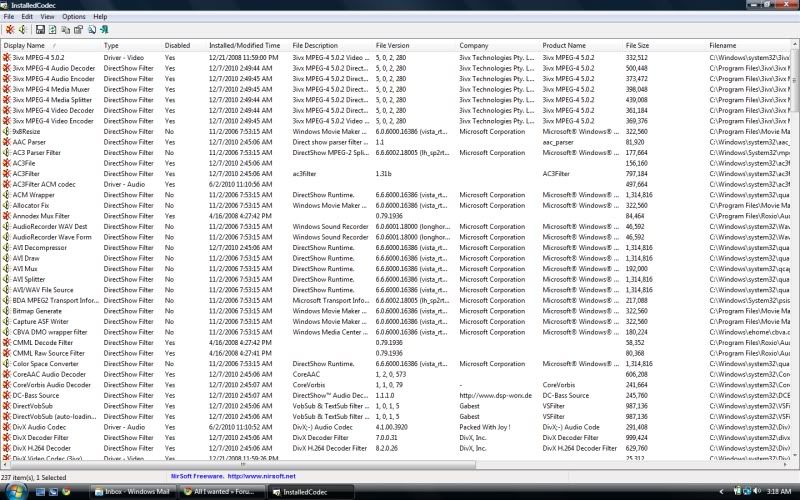Click the volume icon in system tray
Screen dimensions: 800x500
point(757,491)
